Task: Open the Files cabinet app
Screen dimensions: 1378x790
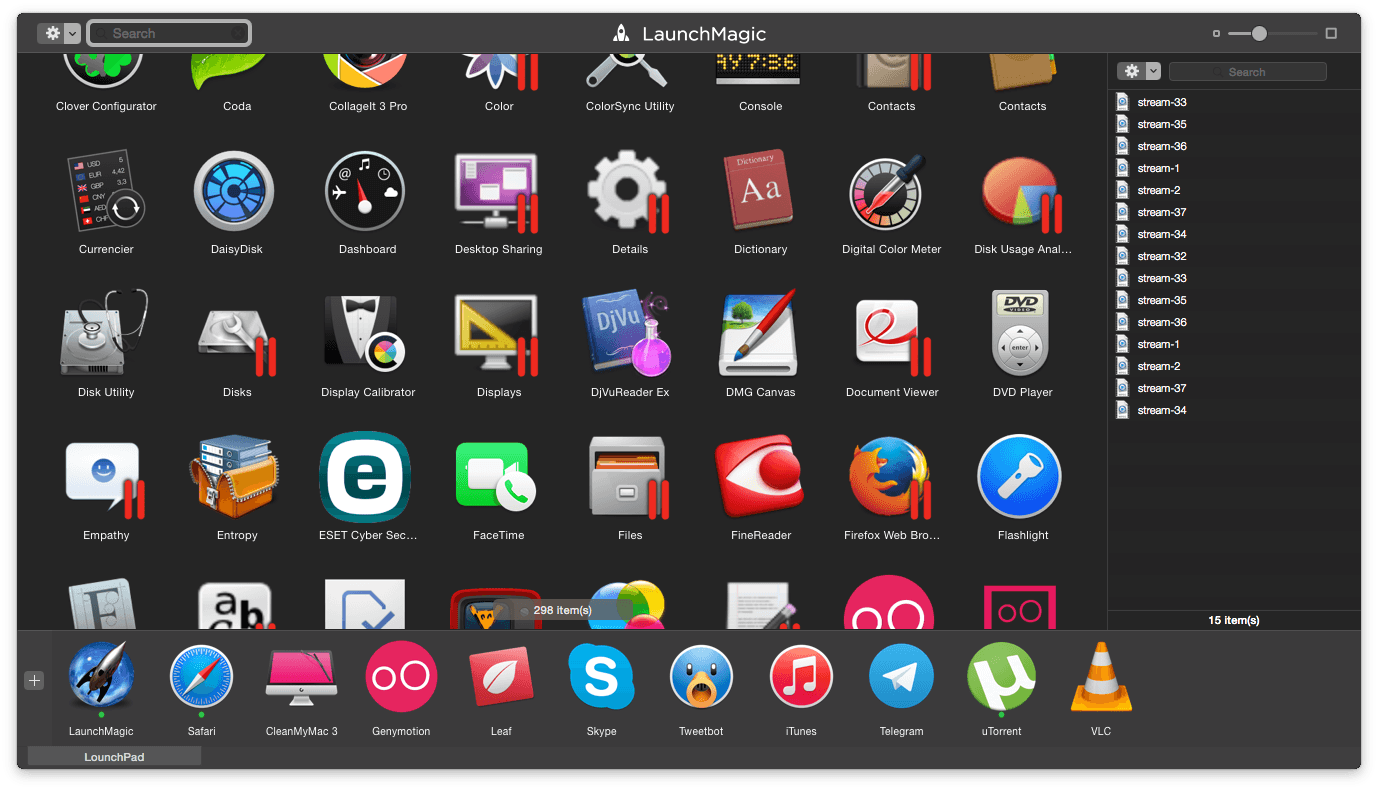Action: [x=630, y=478]
